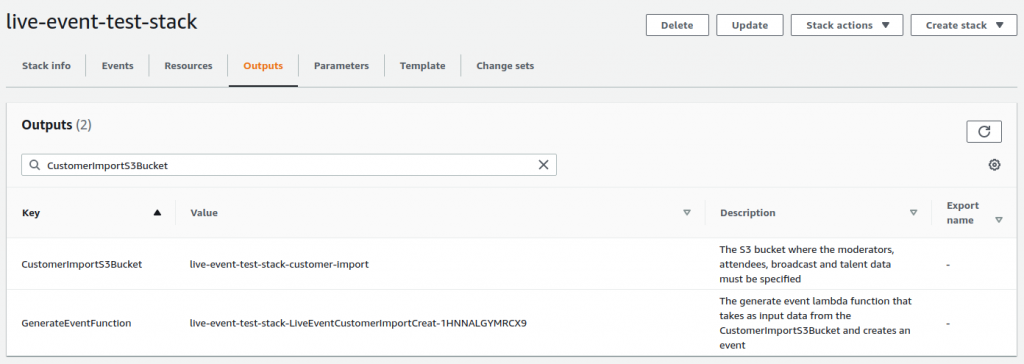1024x364 pixels.
Task: Open the Stack actions dropdown
Action: pos(846,25)
